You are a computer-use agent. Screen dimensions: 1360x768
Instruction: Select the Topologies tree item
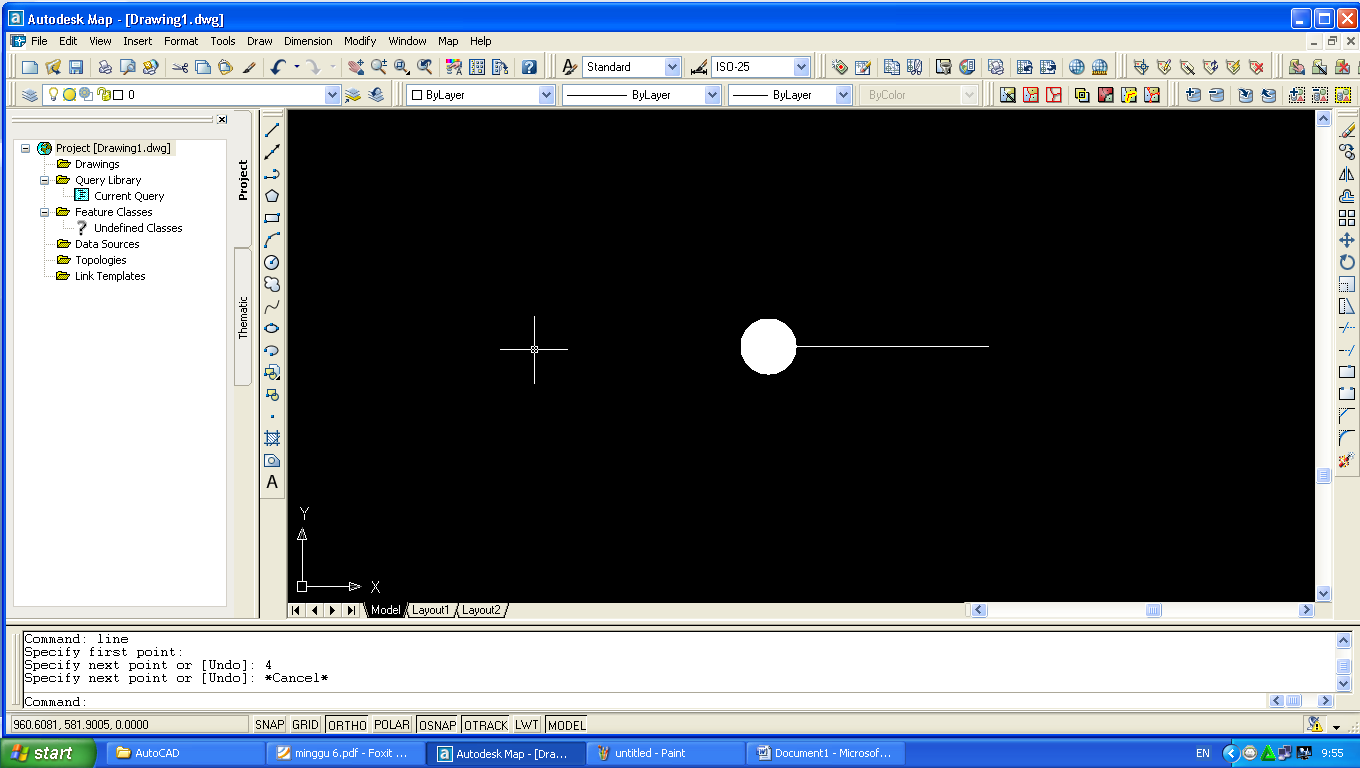(x=100, y=260)
